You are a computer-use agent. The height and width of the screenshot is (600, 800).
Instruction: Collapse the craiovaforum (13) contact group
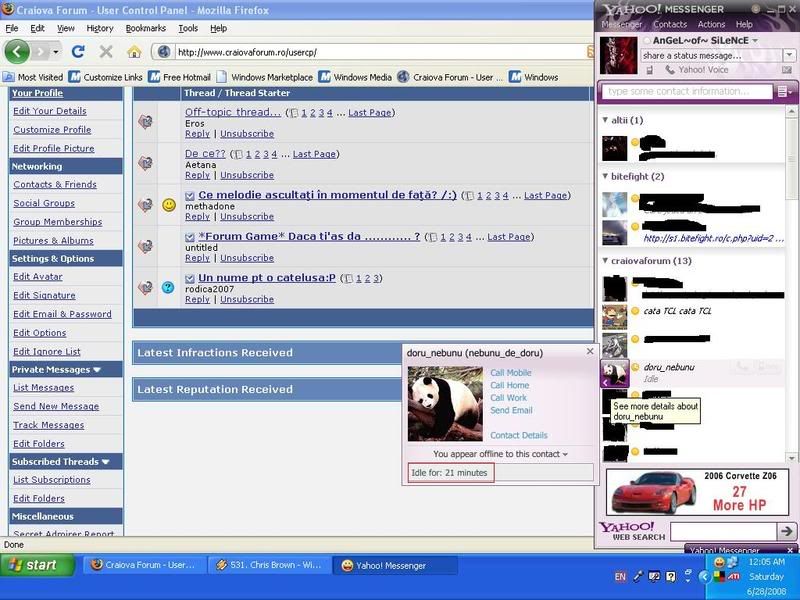[605, 261]
